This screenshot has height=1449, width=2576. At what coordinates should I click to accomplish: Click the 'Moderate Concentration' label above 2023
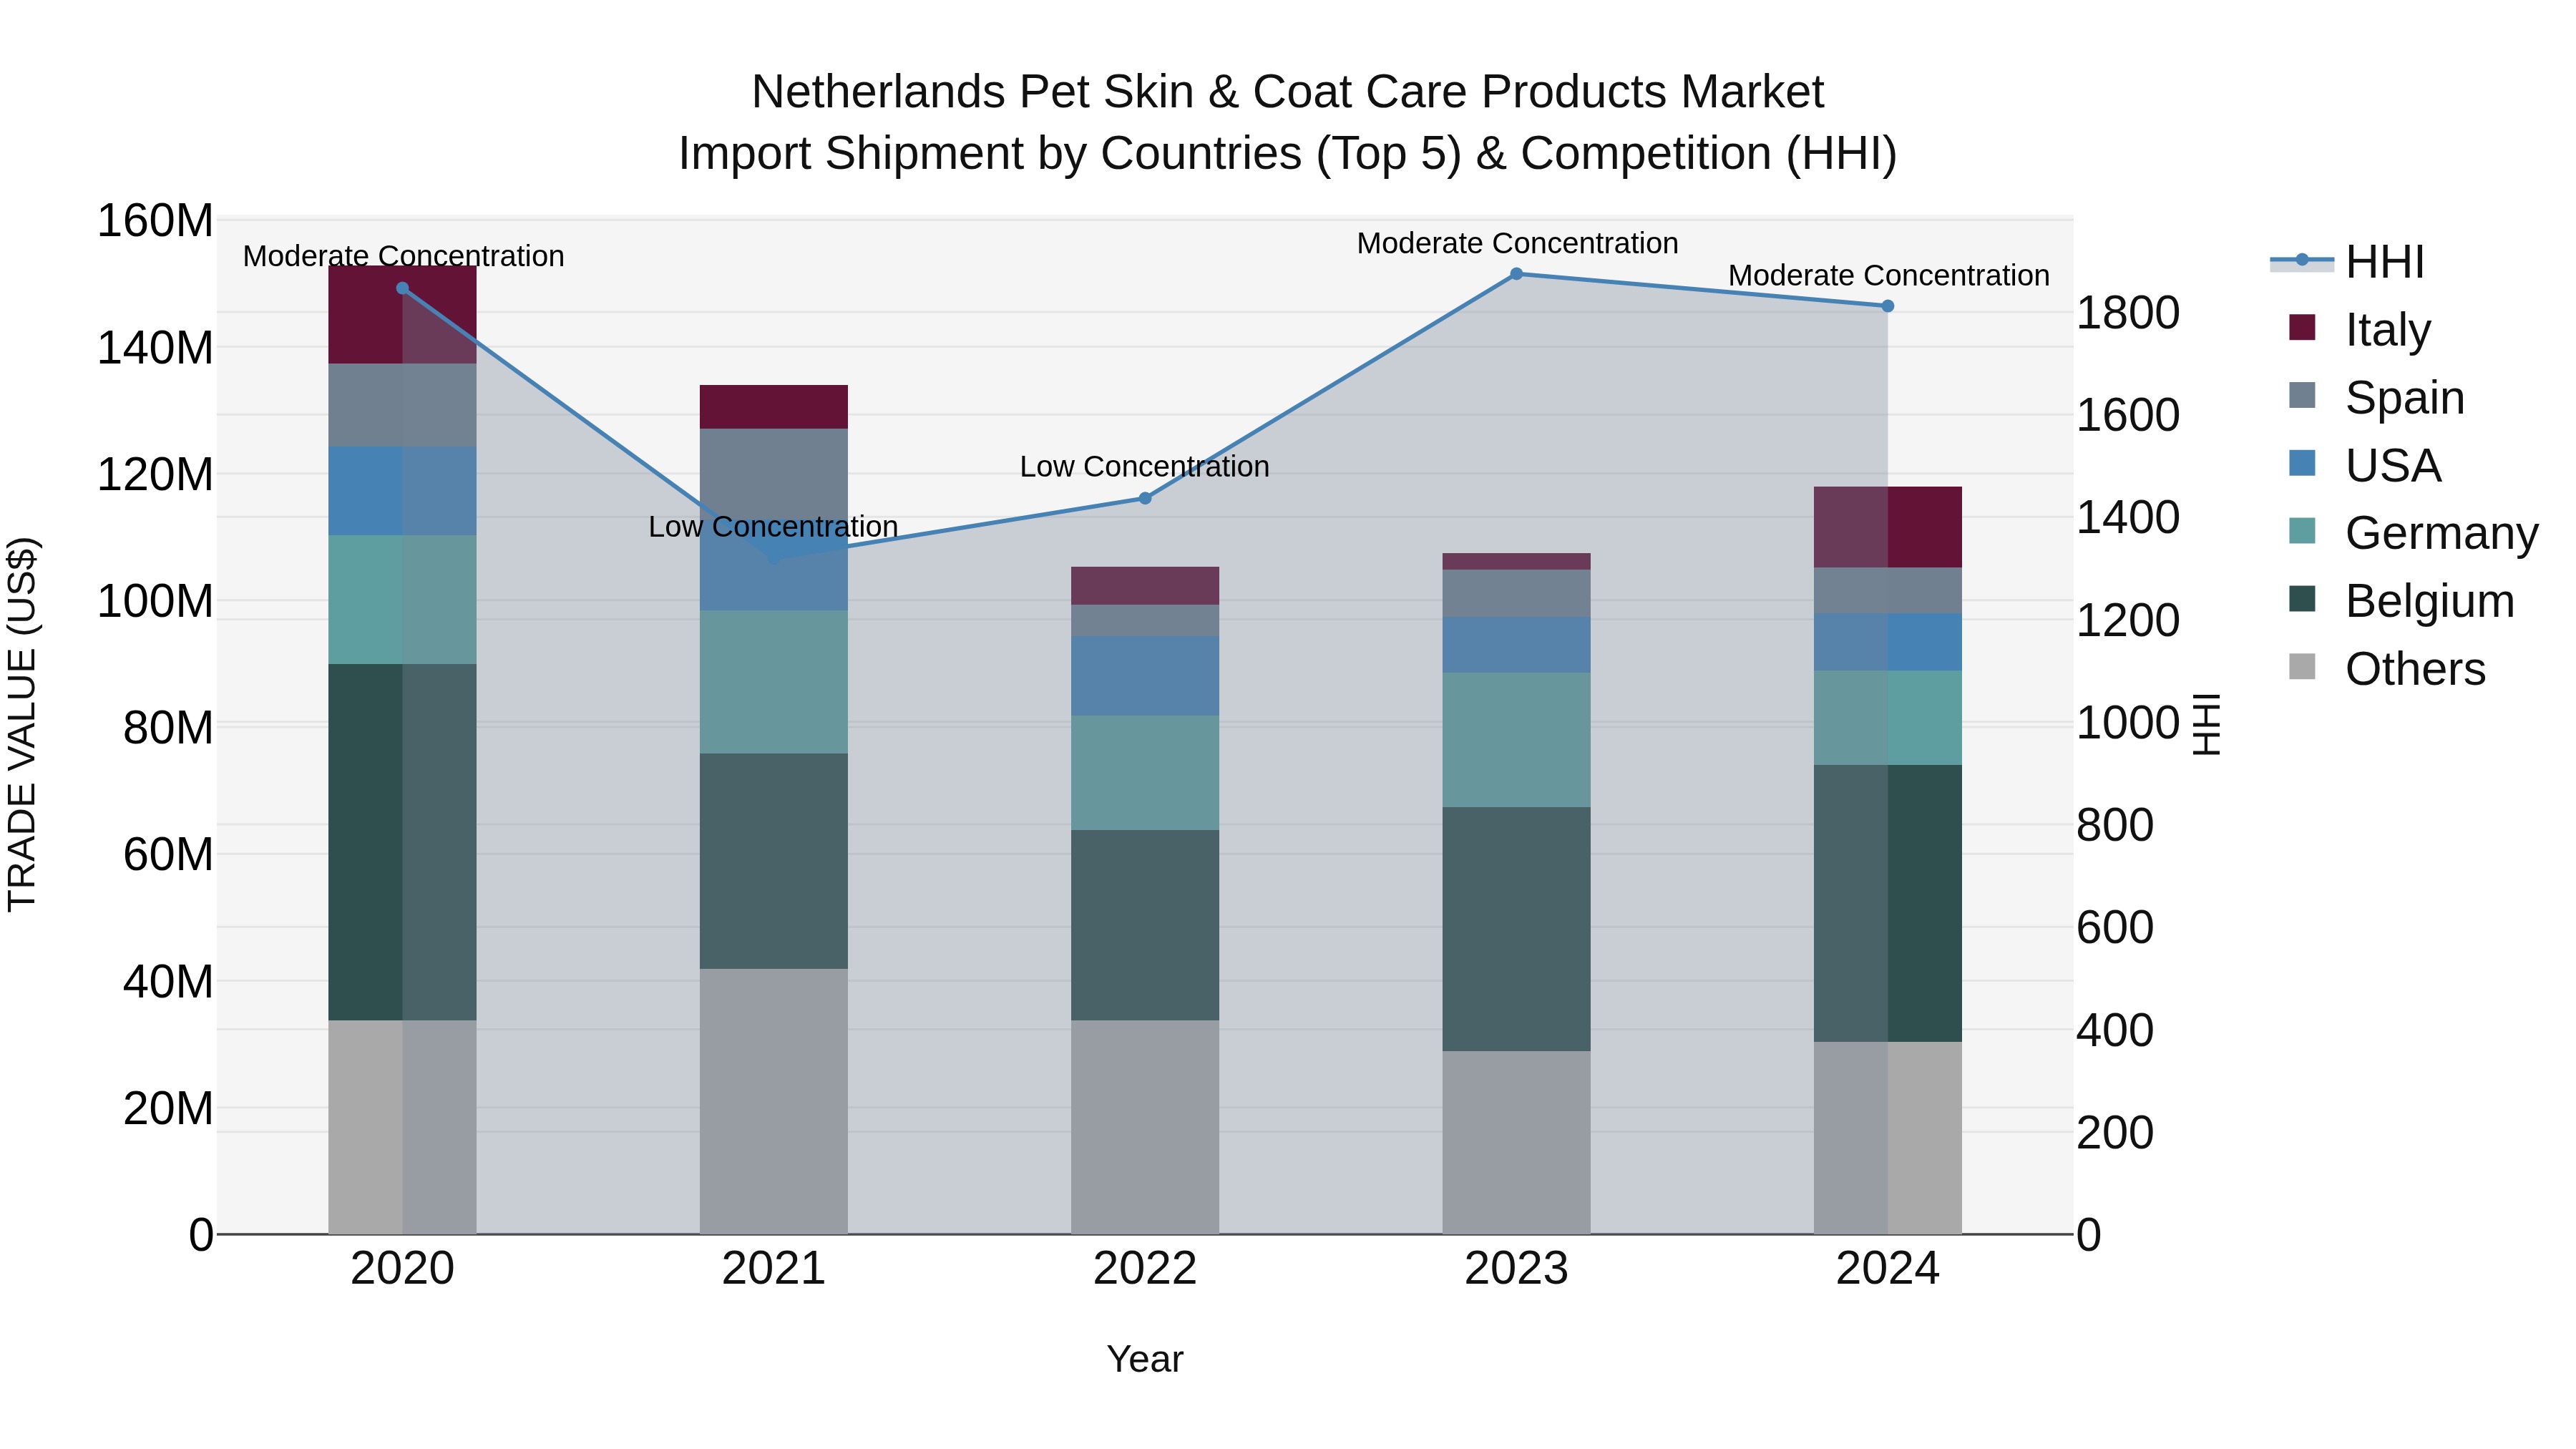click(x=1517, y=243)
